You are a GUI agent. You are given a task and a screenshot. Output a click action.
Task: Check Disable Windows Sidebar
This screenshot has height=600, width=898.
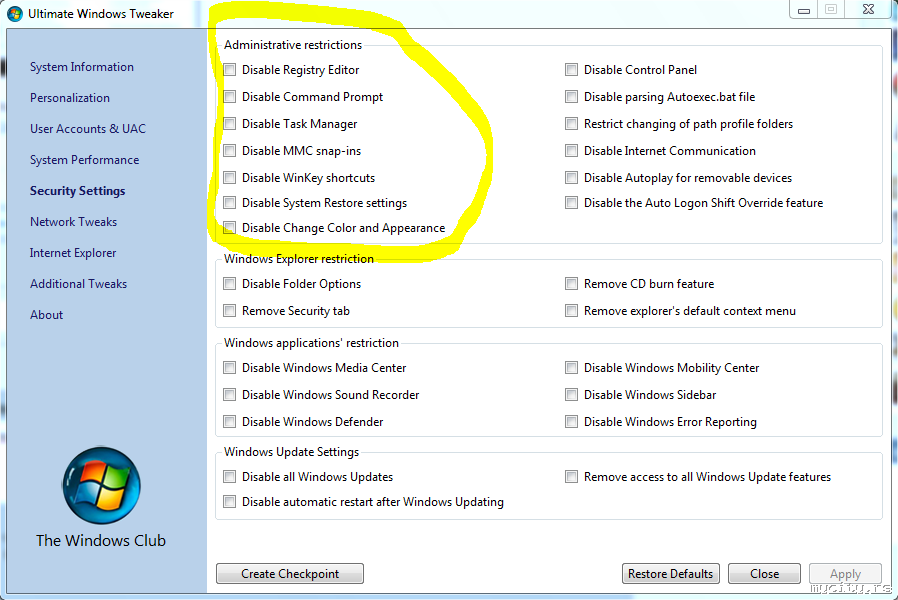(572, 394)
